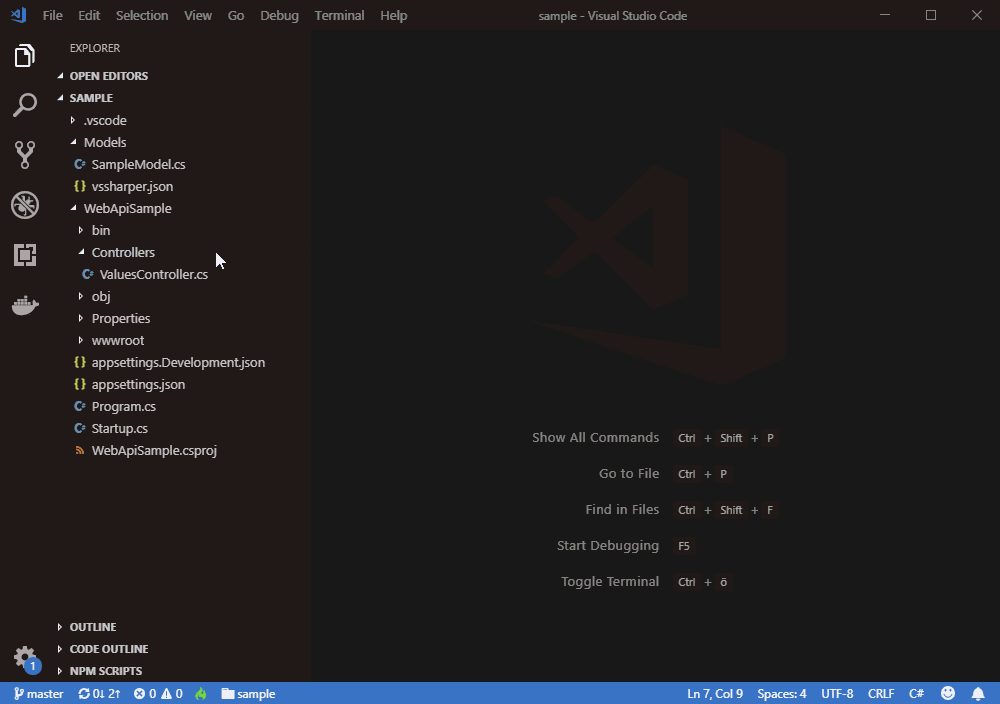This screenshot has width=1000, height=704.
Task: Click the C# icon of Startup.cs
Action: [x=80, y=428]
